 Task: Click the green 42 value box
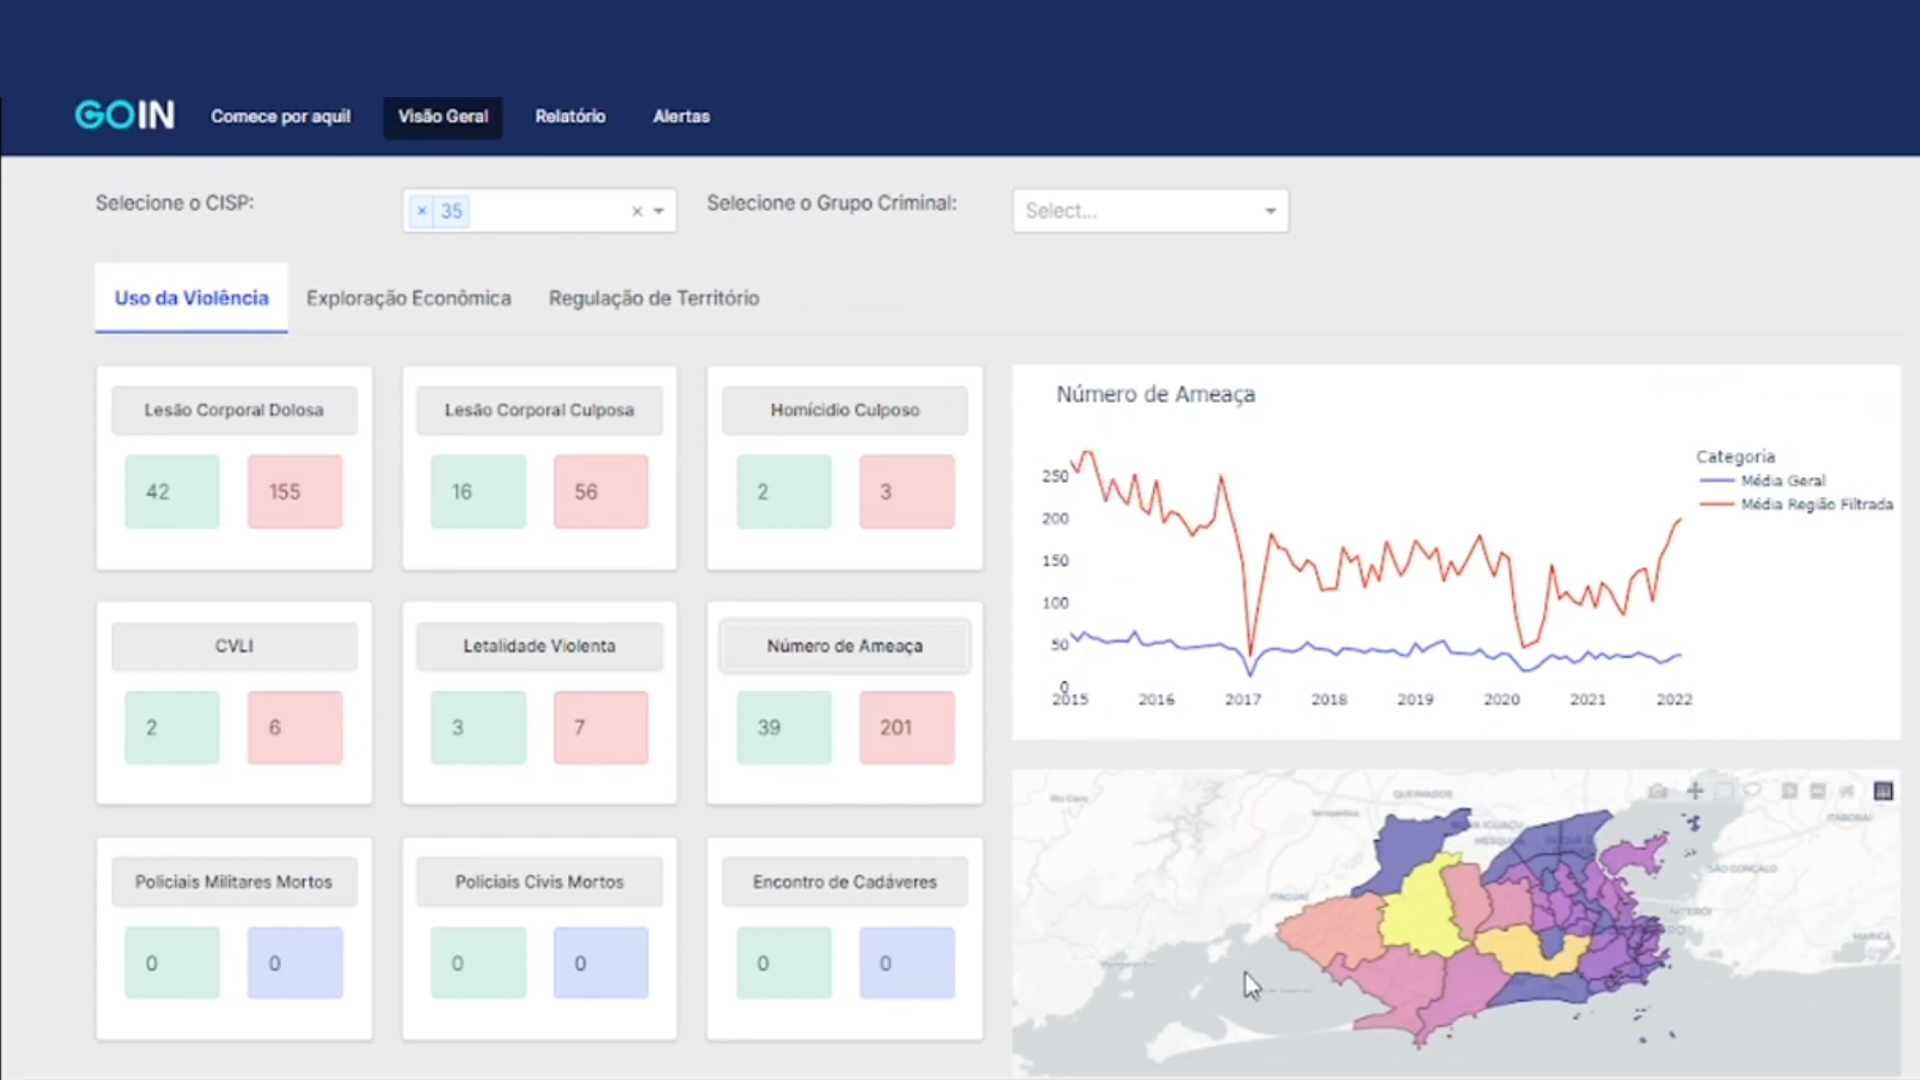172,492
